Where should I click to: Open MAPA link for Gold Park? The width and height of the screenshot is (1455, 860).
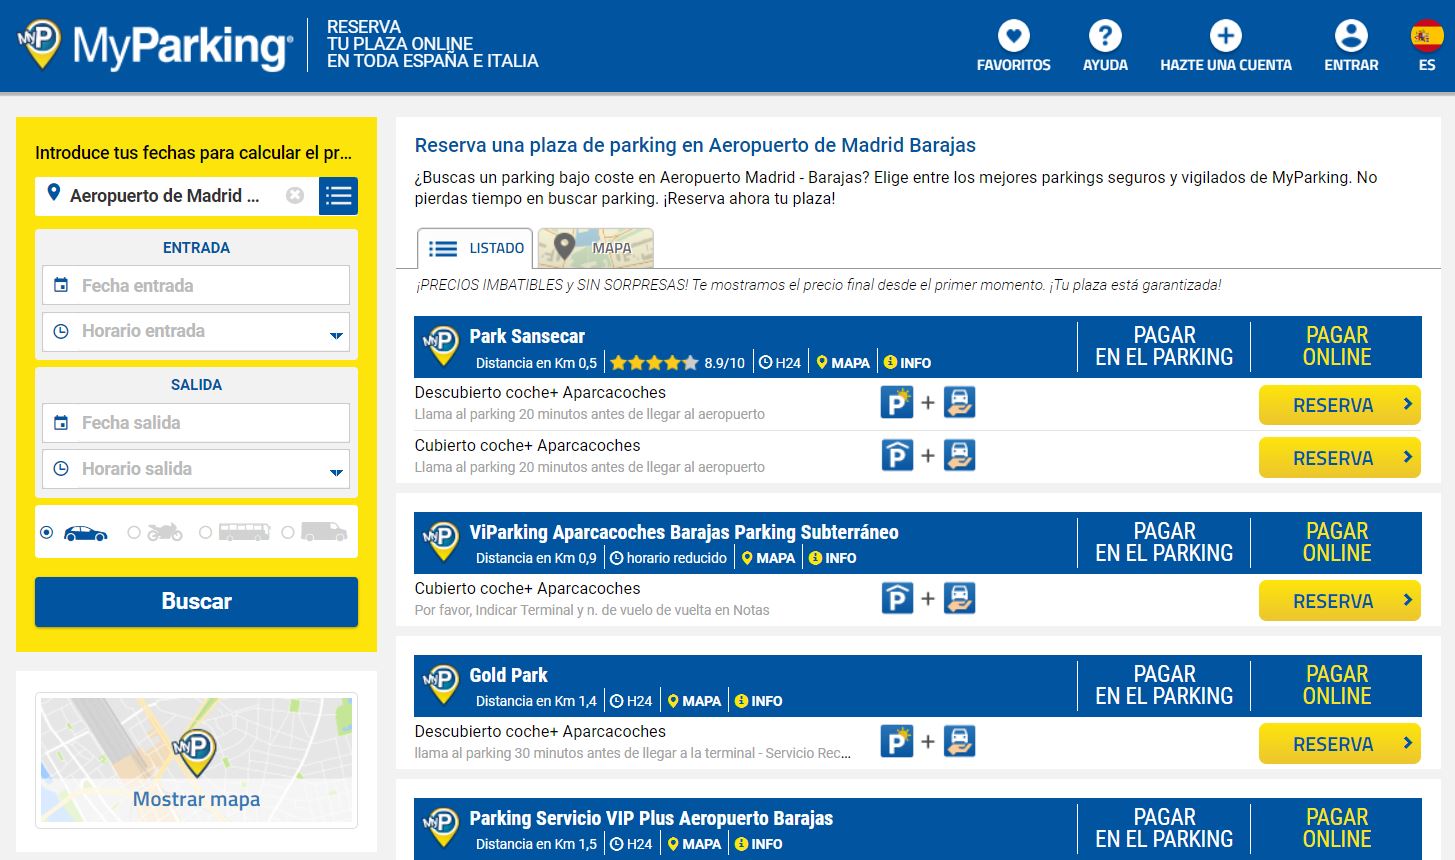tap(694, 701)
